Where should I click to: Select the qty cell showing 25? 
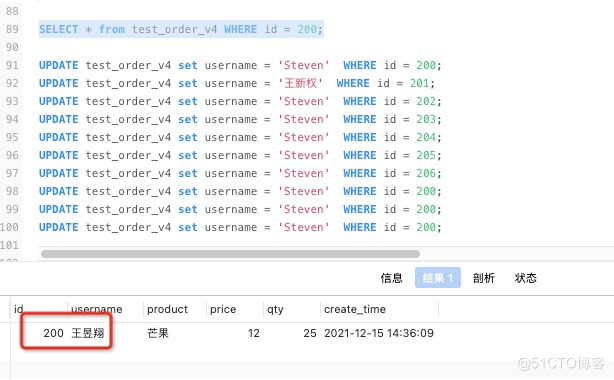coord(310,333)
